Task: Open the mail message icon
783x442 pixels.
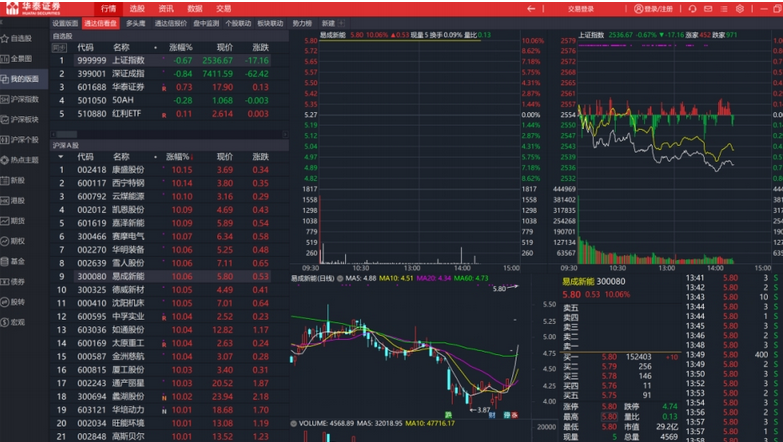Action: point(708,8)
